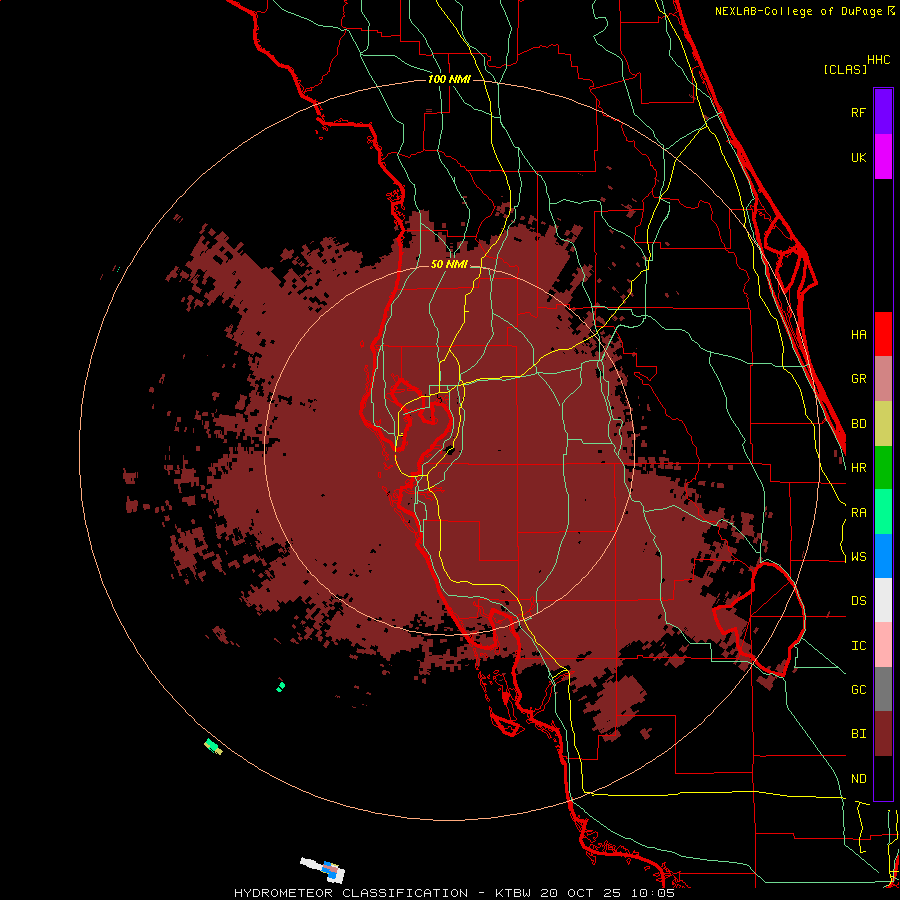Screen dimensions: 900x900
Task: Click the green-yellow echo on 100 NMI ring
Action: pos(213,746)
